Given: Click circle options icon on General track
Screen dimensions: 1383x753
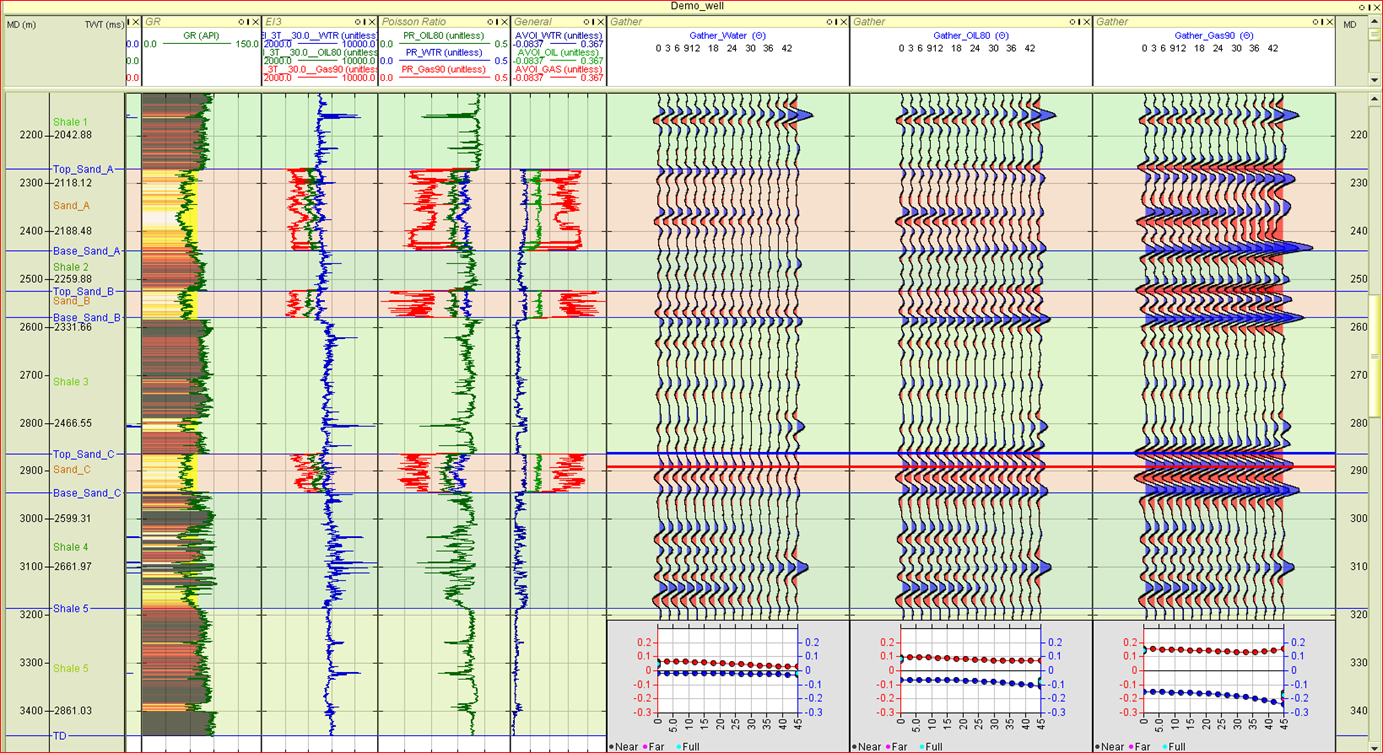Looking at the screenshot, I should (584, 21).
